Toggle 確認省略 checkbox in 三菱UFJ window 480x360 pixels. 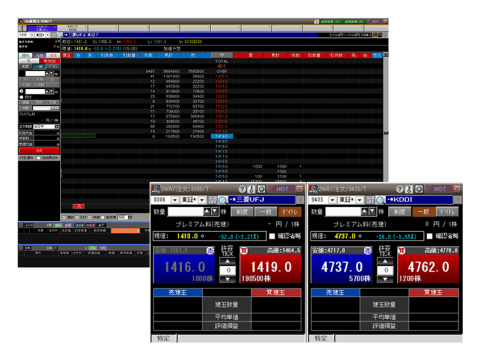point(272,236)
